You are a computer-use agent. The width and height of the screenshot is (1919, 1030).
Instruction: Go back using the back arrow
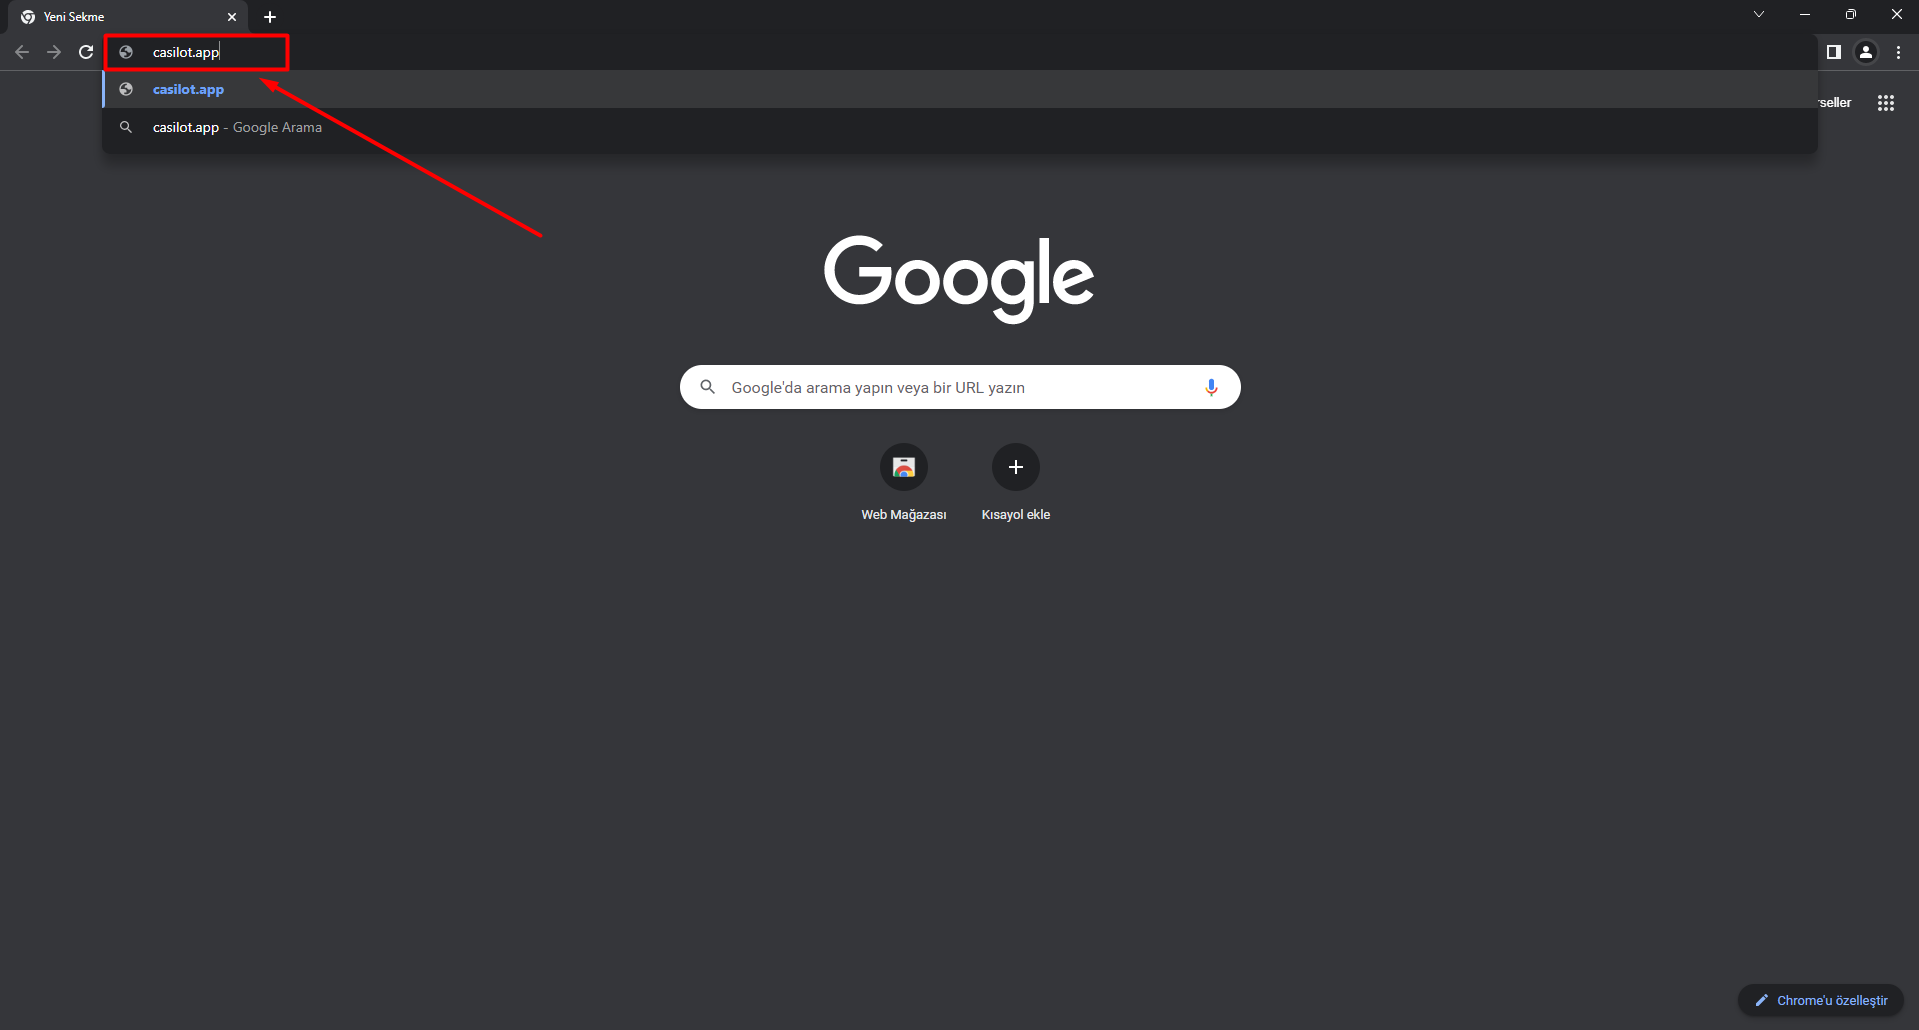tap(22, 52)
